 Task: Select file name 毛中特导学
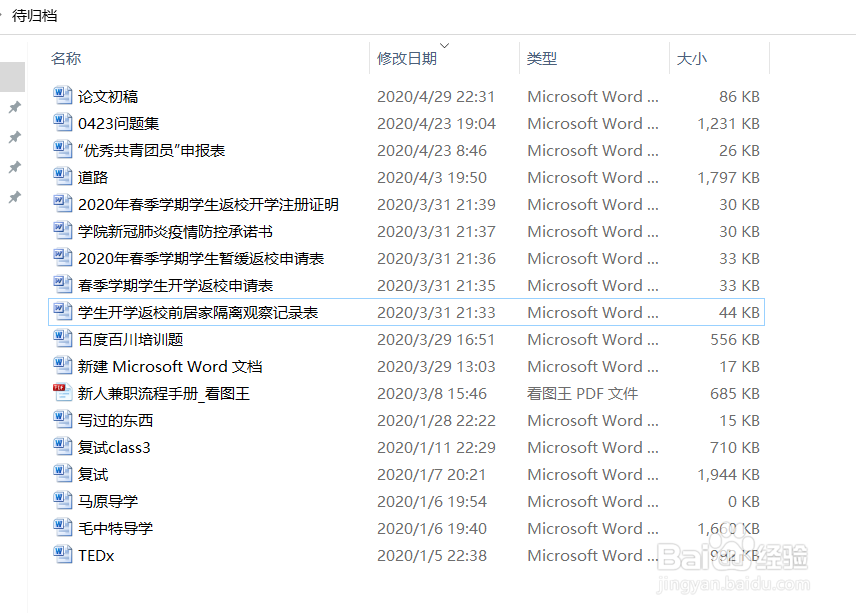115,529
